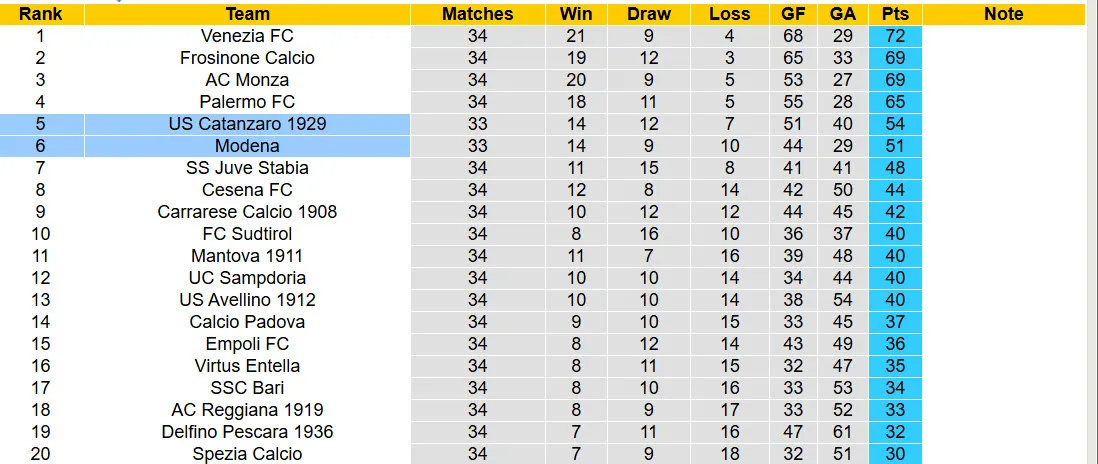The height and width of the screenshot is (464, 1098).
Task: Click the Pts column header
Action: 895,14
